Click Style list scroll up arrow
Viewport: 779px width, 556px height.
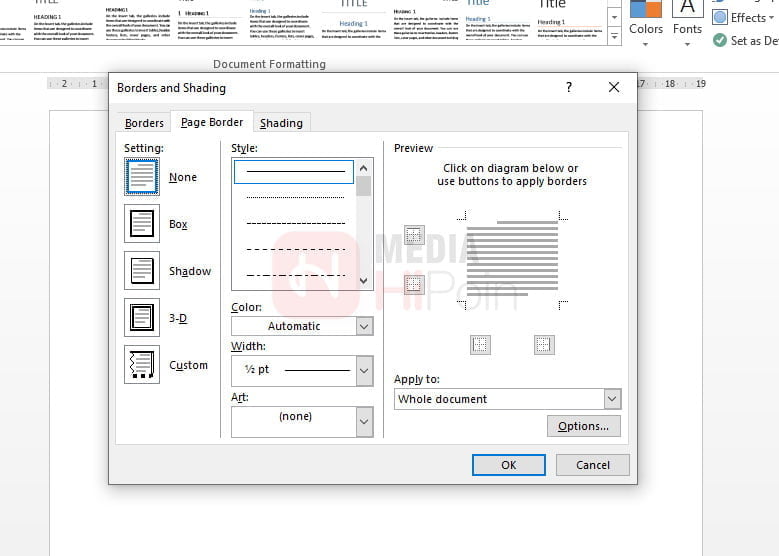pyautogui.click(x=364, y=168)
